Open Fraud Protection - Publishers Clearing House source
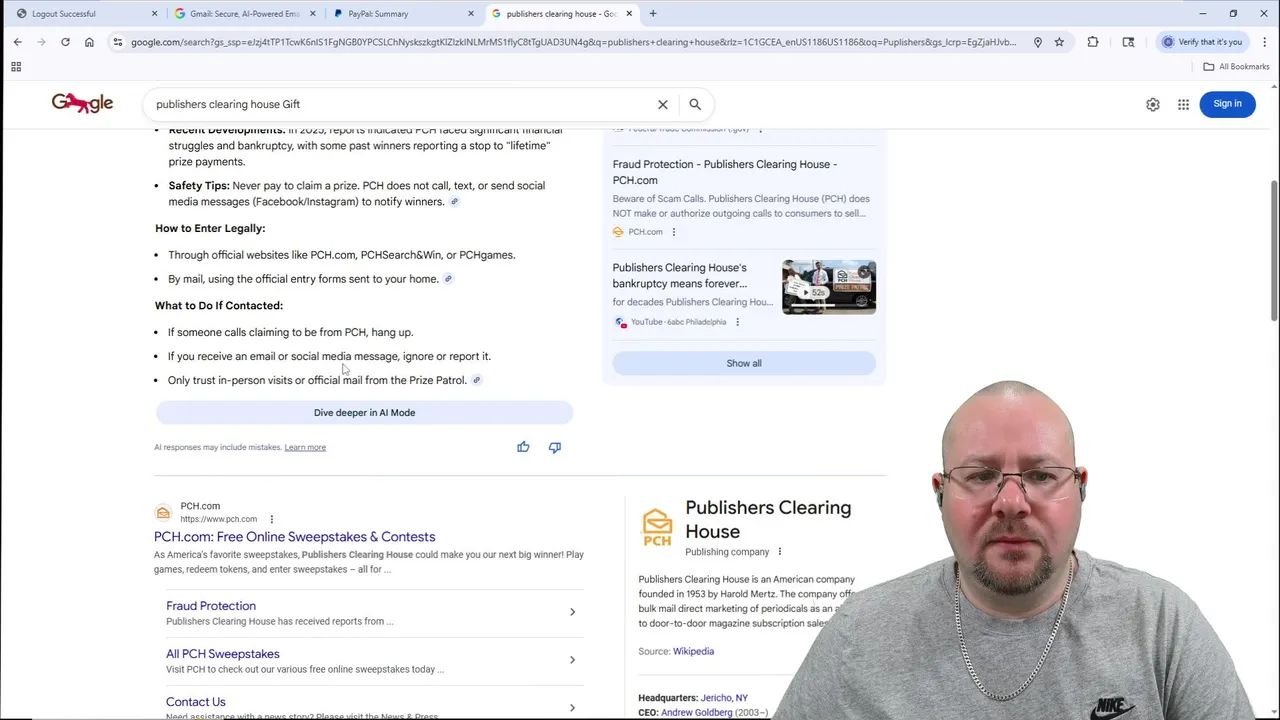The image size is (1280, 720). (x=725, y=172)
